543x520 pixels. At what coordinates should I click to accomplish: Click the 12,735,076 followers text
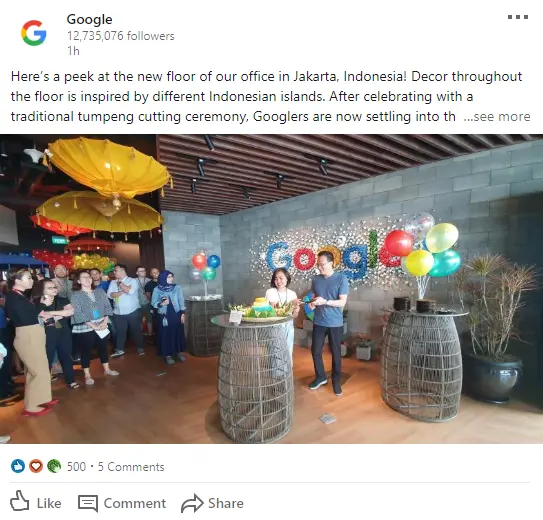point(121,36)
